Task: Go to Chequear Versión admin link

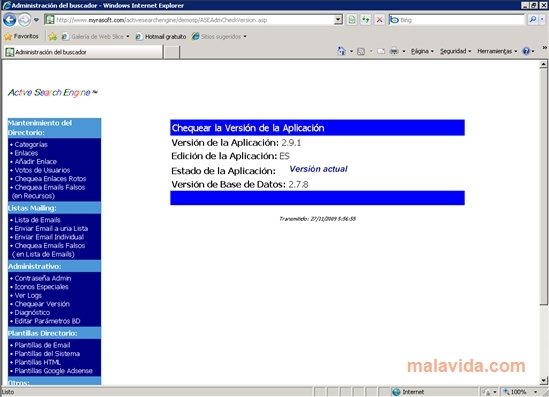Action: [x=42, y=304]
